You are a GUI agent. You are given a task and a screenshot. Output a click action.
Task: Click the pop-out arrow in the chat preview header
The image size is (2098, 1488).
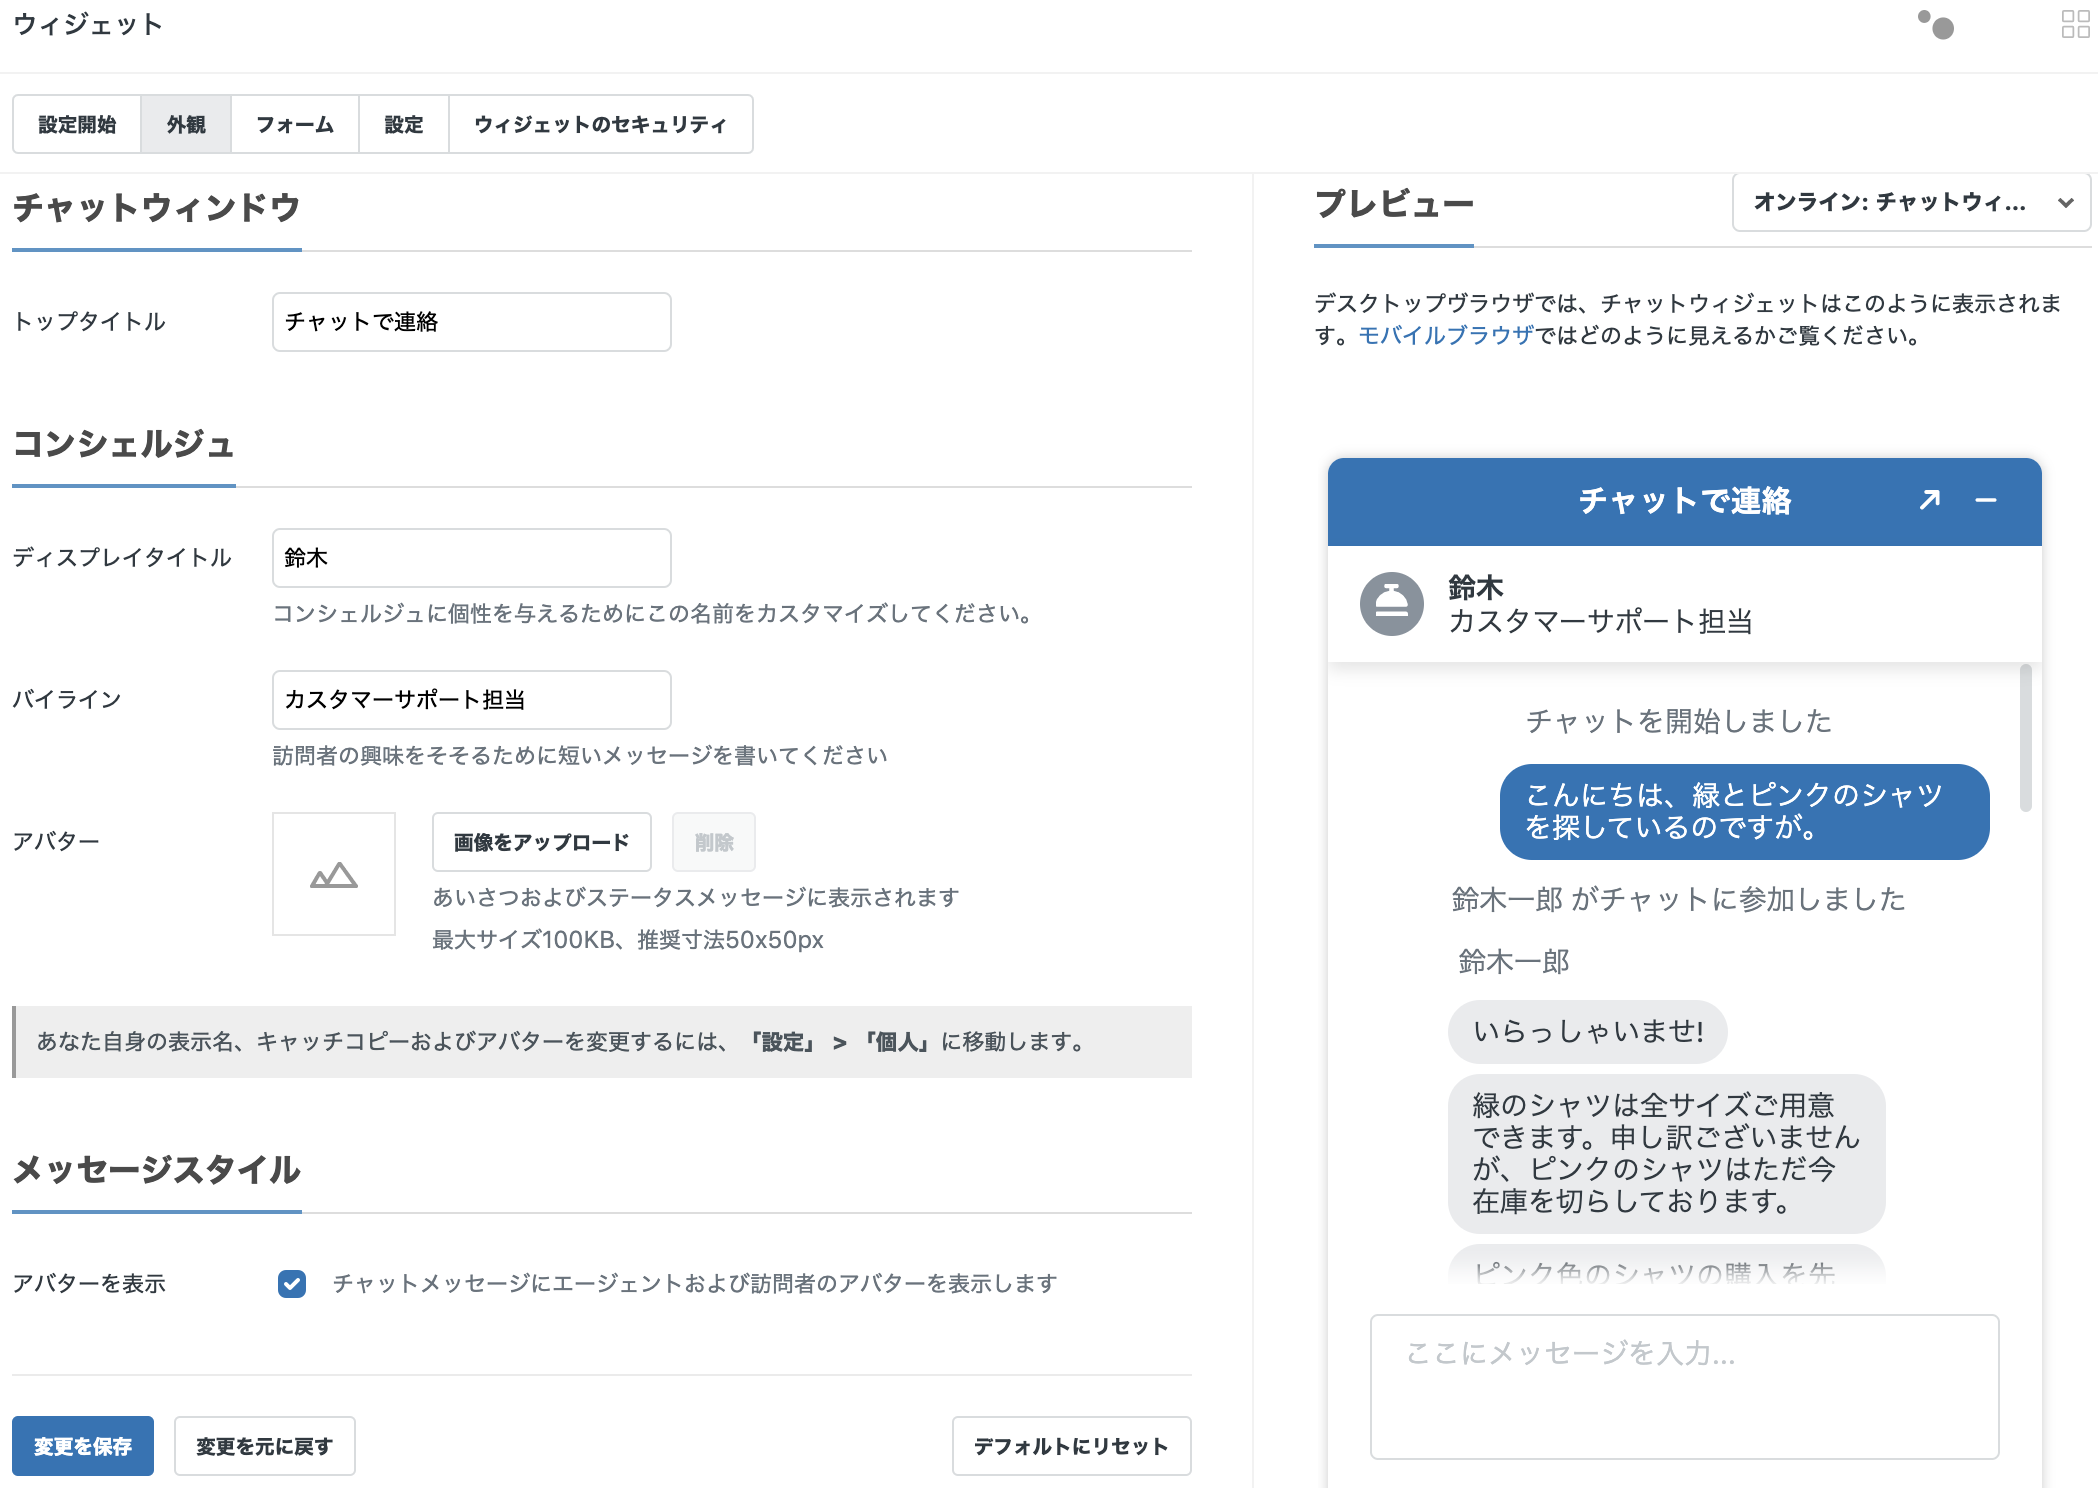pos(1930,500)
